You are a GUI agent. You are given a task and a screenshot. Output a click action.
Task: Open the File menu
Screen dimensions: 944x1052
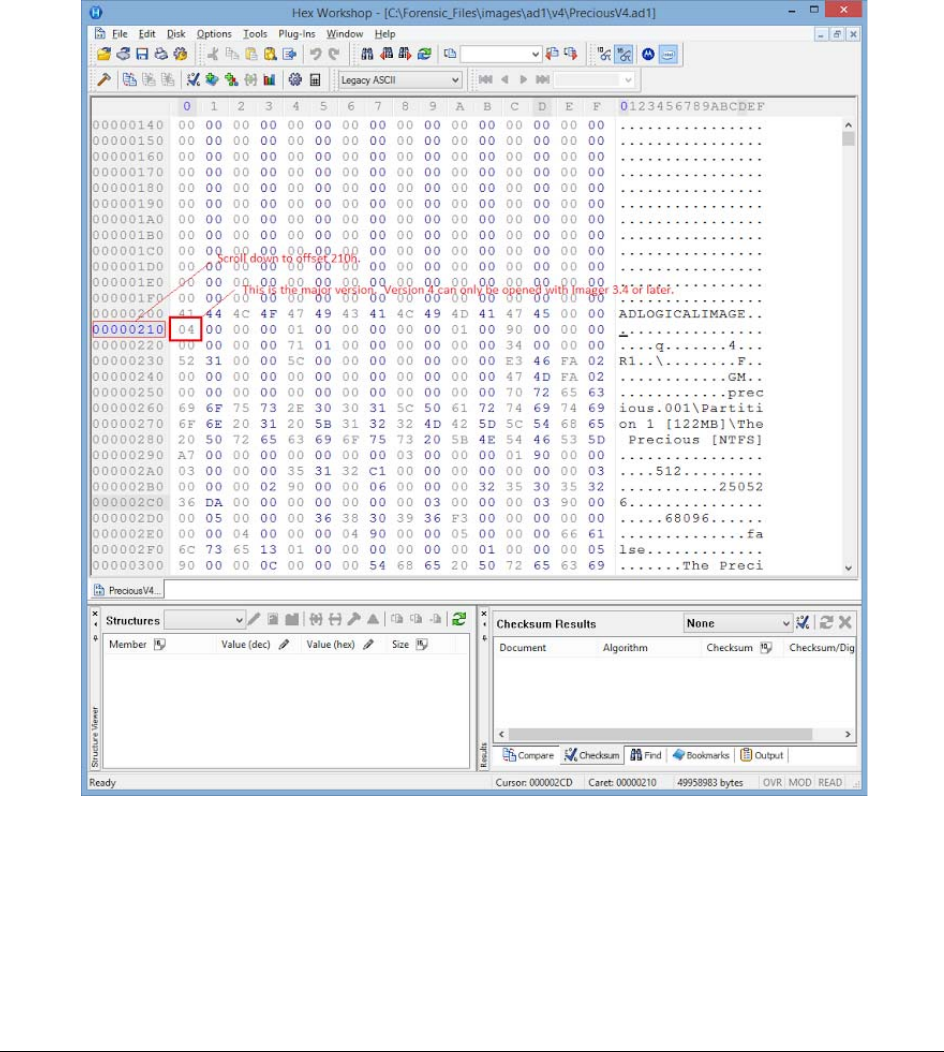(x=120, y=34)
